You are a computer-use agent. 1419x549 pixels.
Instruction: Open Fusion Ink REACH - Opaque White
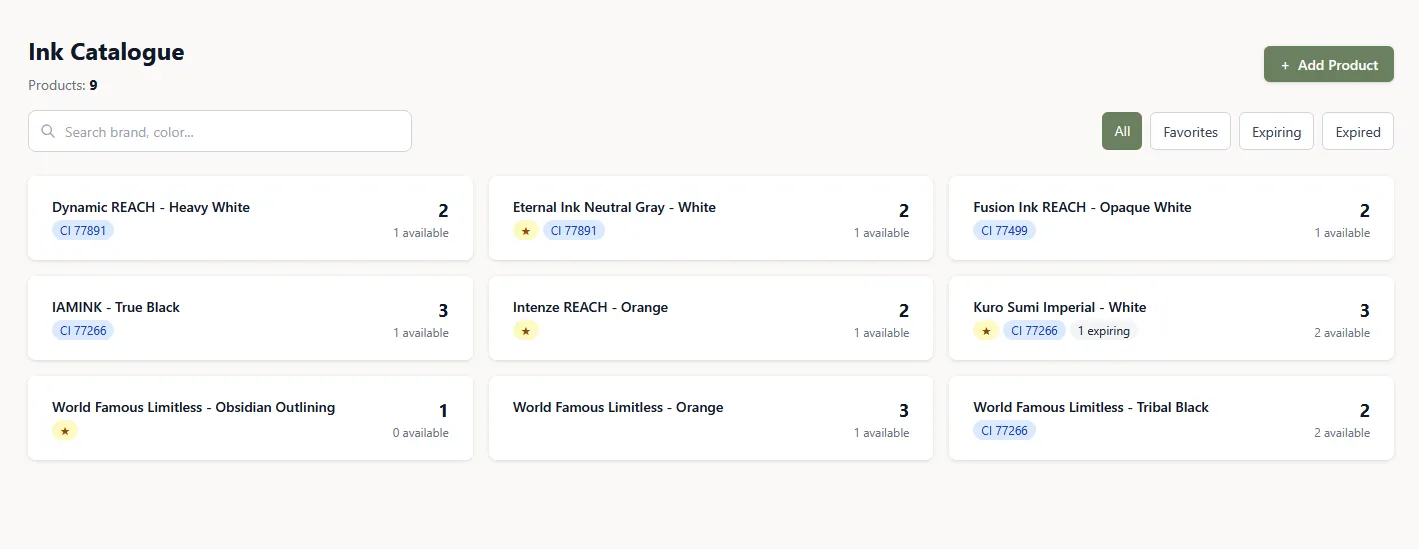(1082, 207)
